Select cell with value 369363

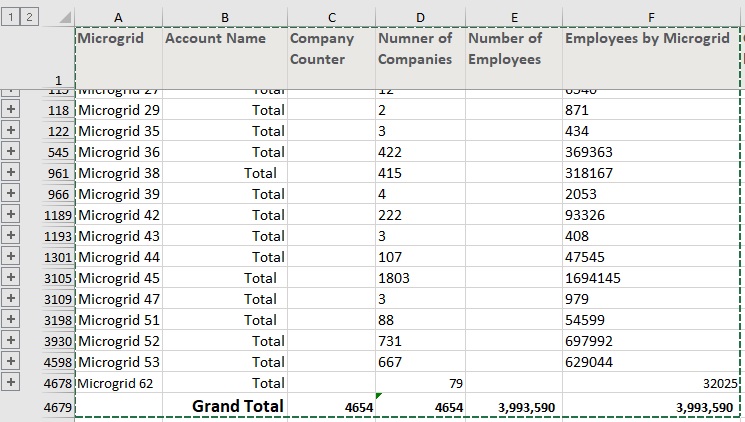tap(651, 152)
